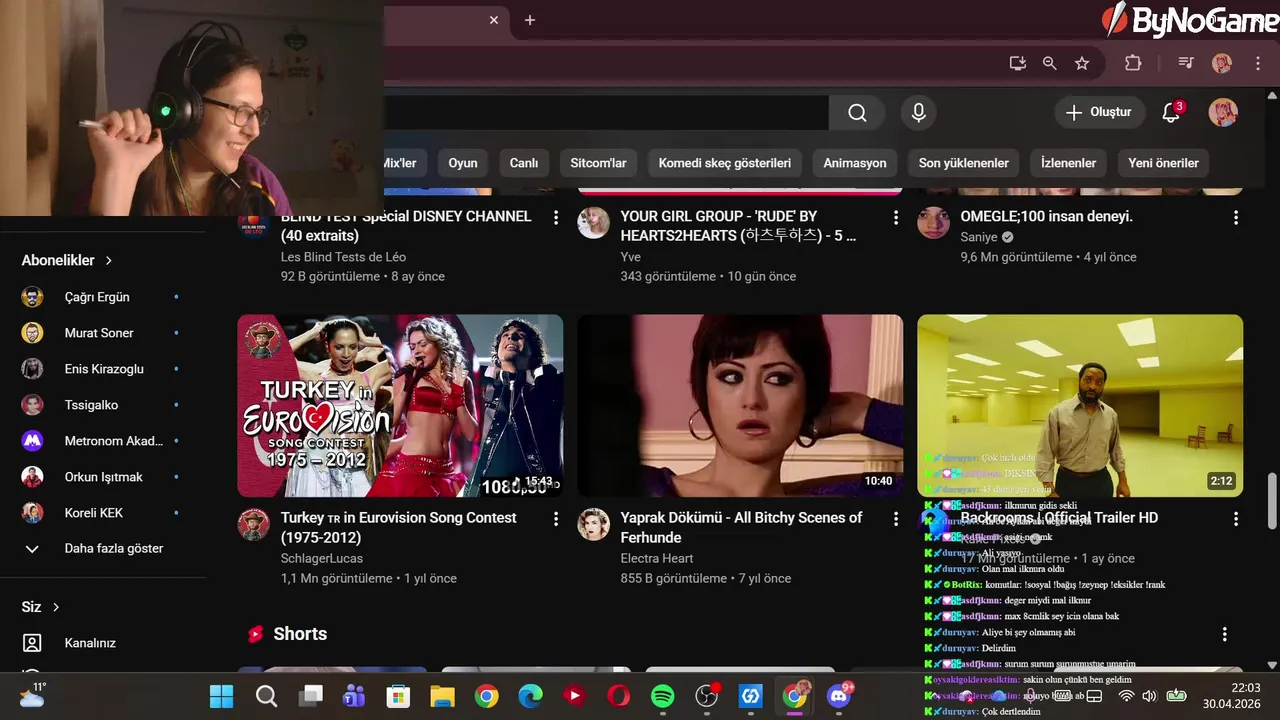Bookmark this page with the star icon
The height and width of the screenshot is (720, 1280).
(1082, 63)
